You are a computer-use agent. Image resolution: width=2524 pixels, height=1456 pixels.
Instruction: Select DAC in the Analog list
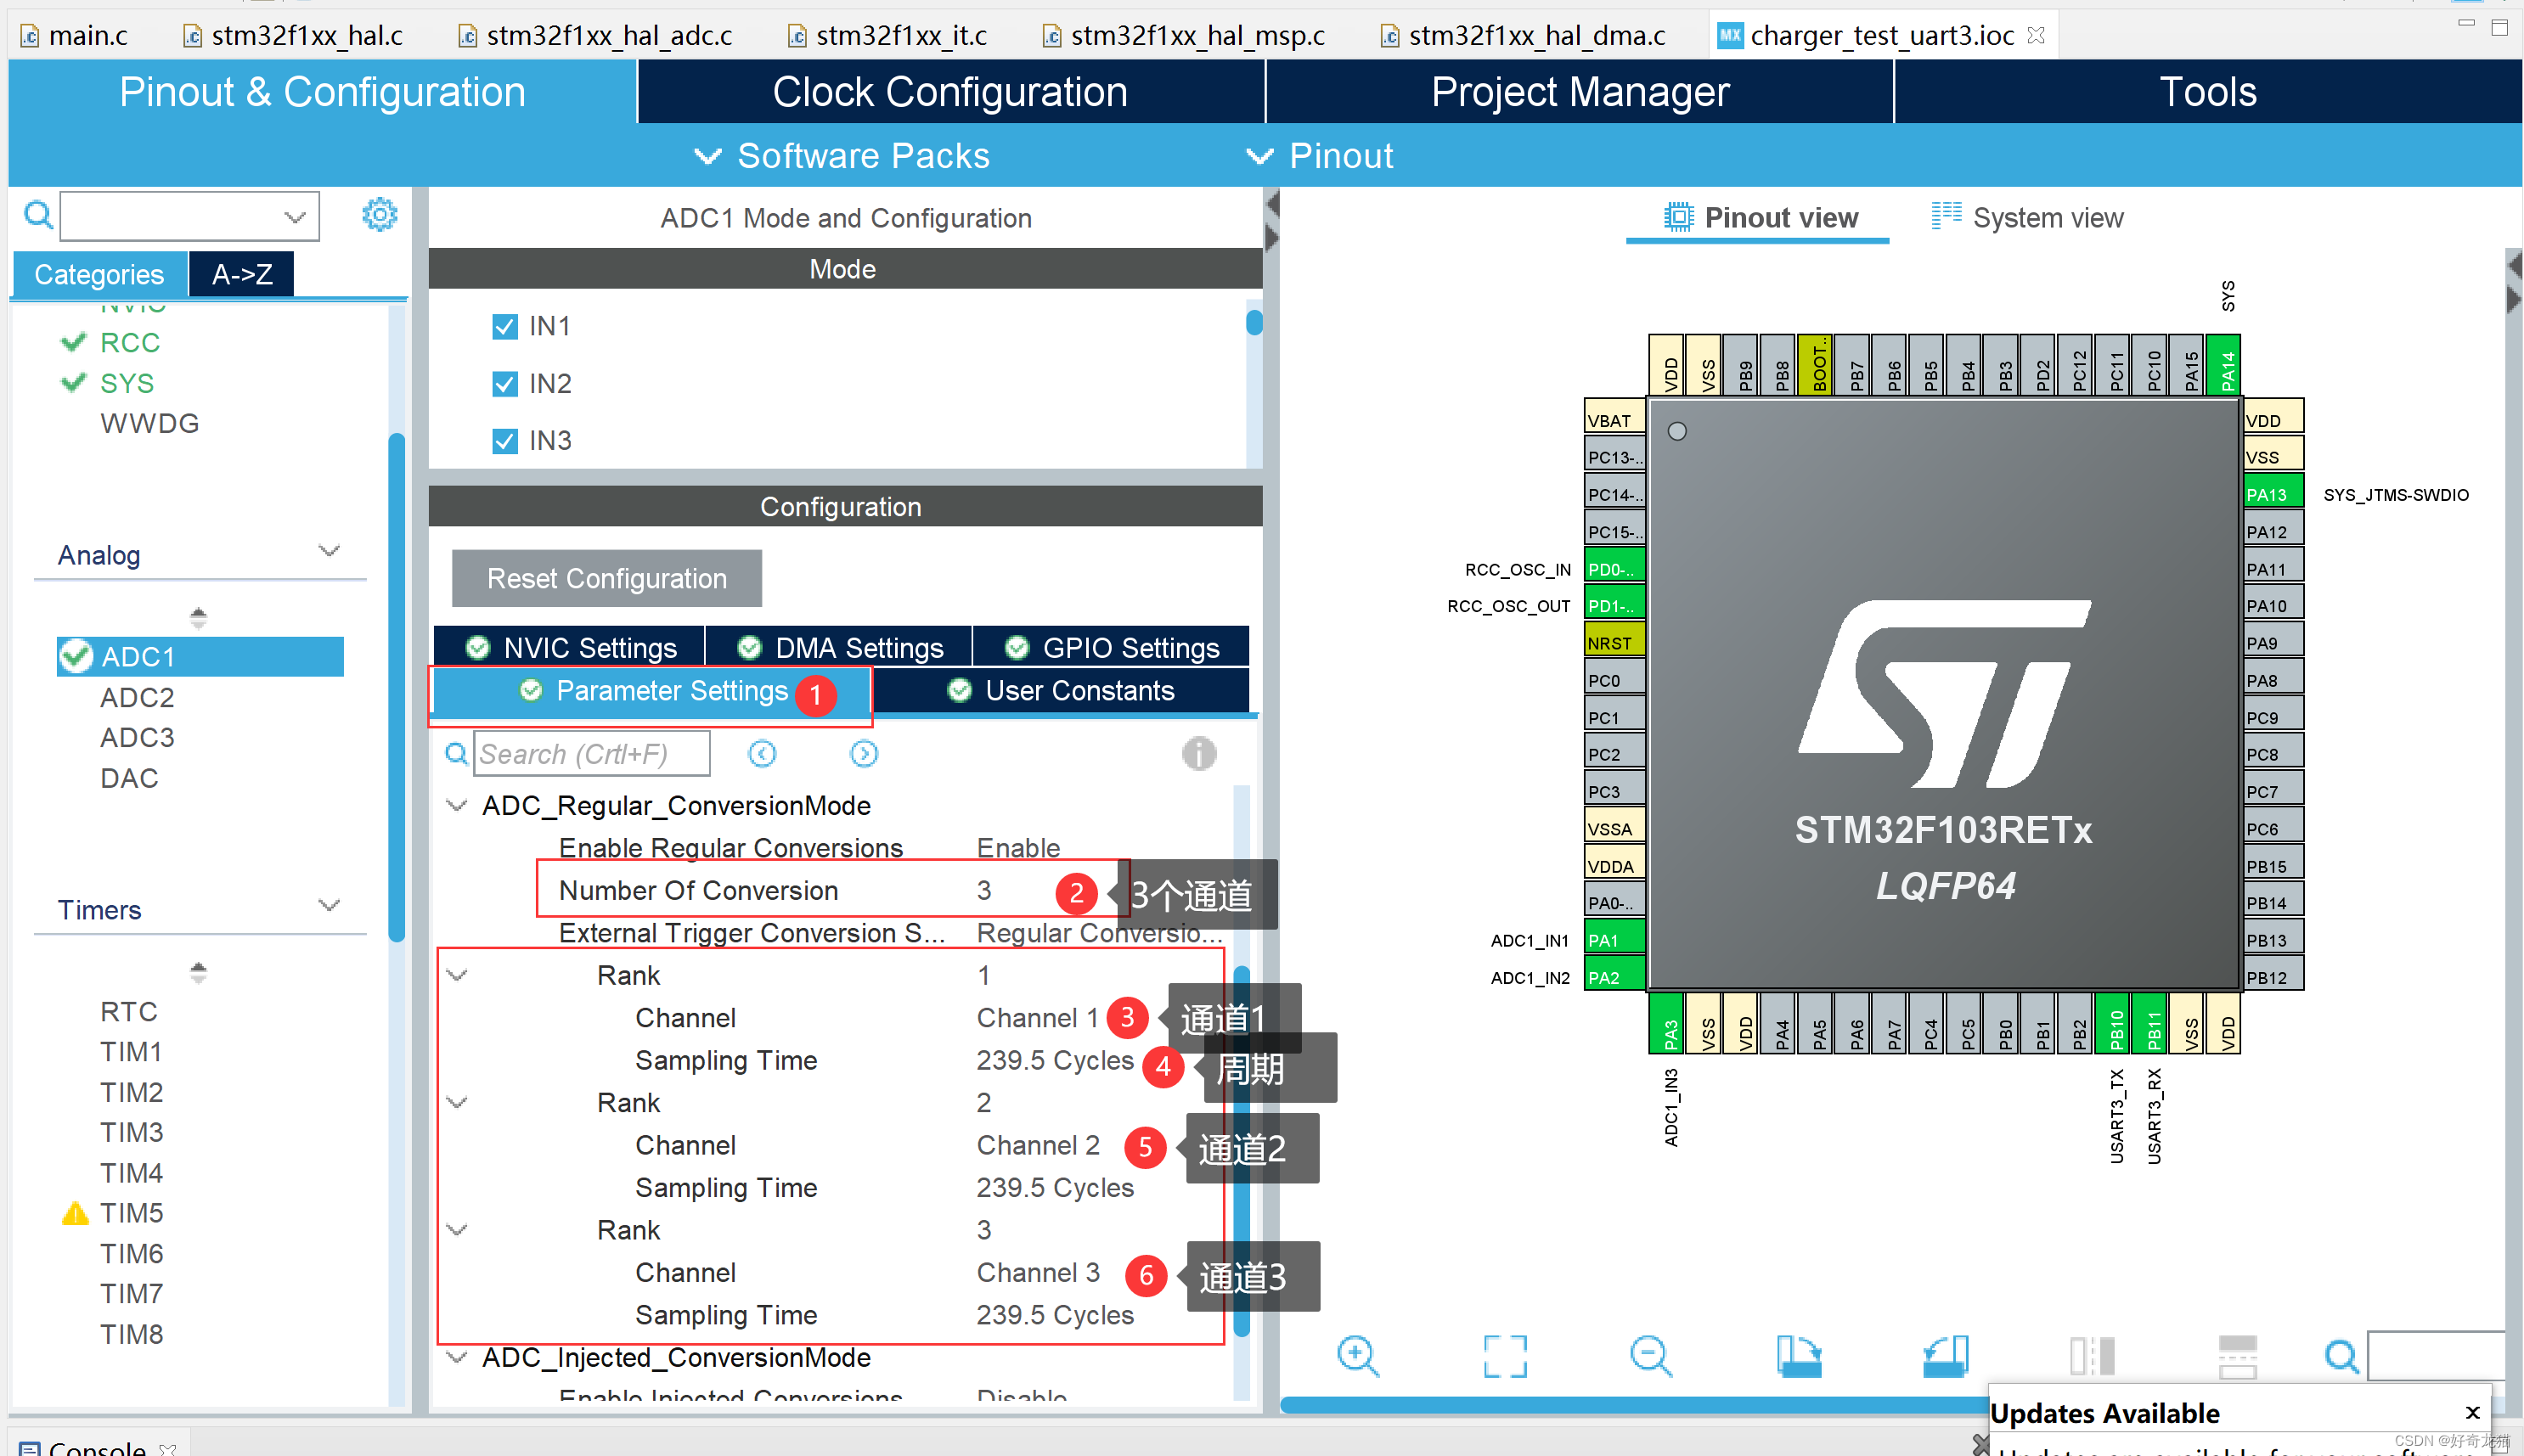pos(129,778)
